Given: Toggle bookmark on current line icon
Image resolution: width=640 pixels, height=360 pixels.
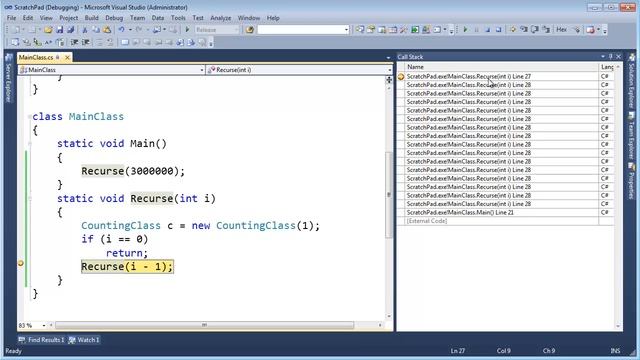Looking at the screenshot, I should [x=125, y=42].
